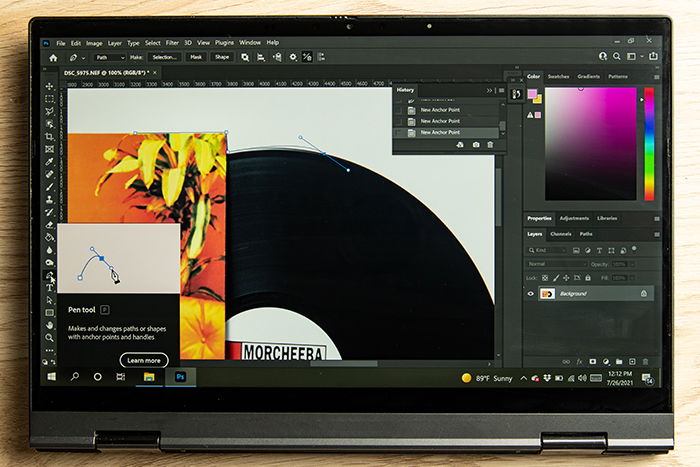Switch to the Channels tab
700x467 pixels.
pyautogui.click(x=561, y=234)
